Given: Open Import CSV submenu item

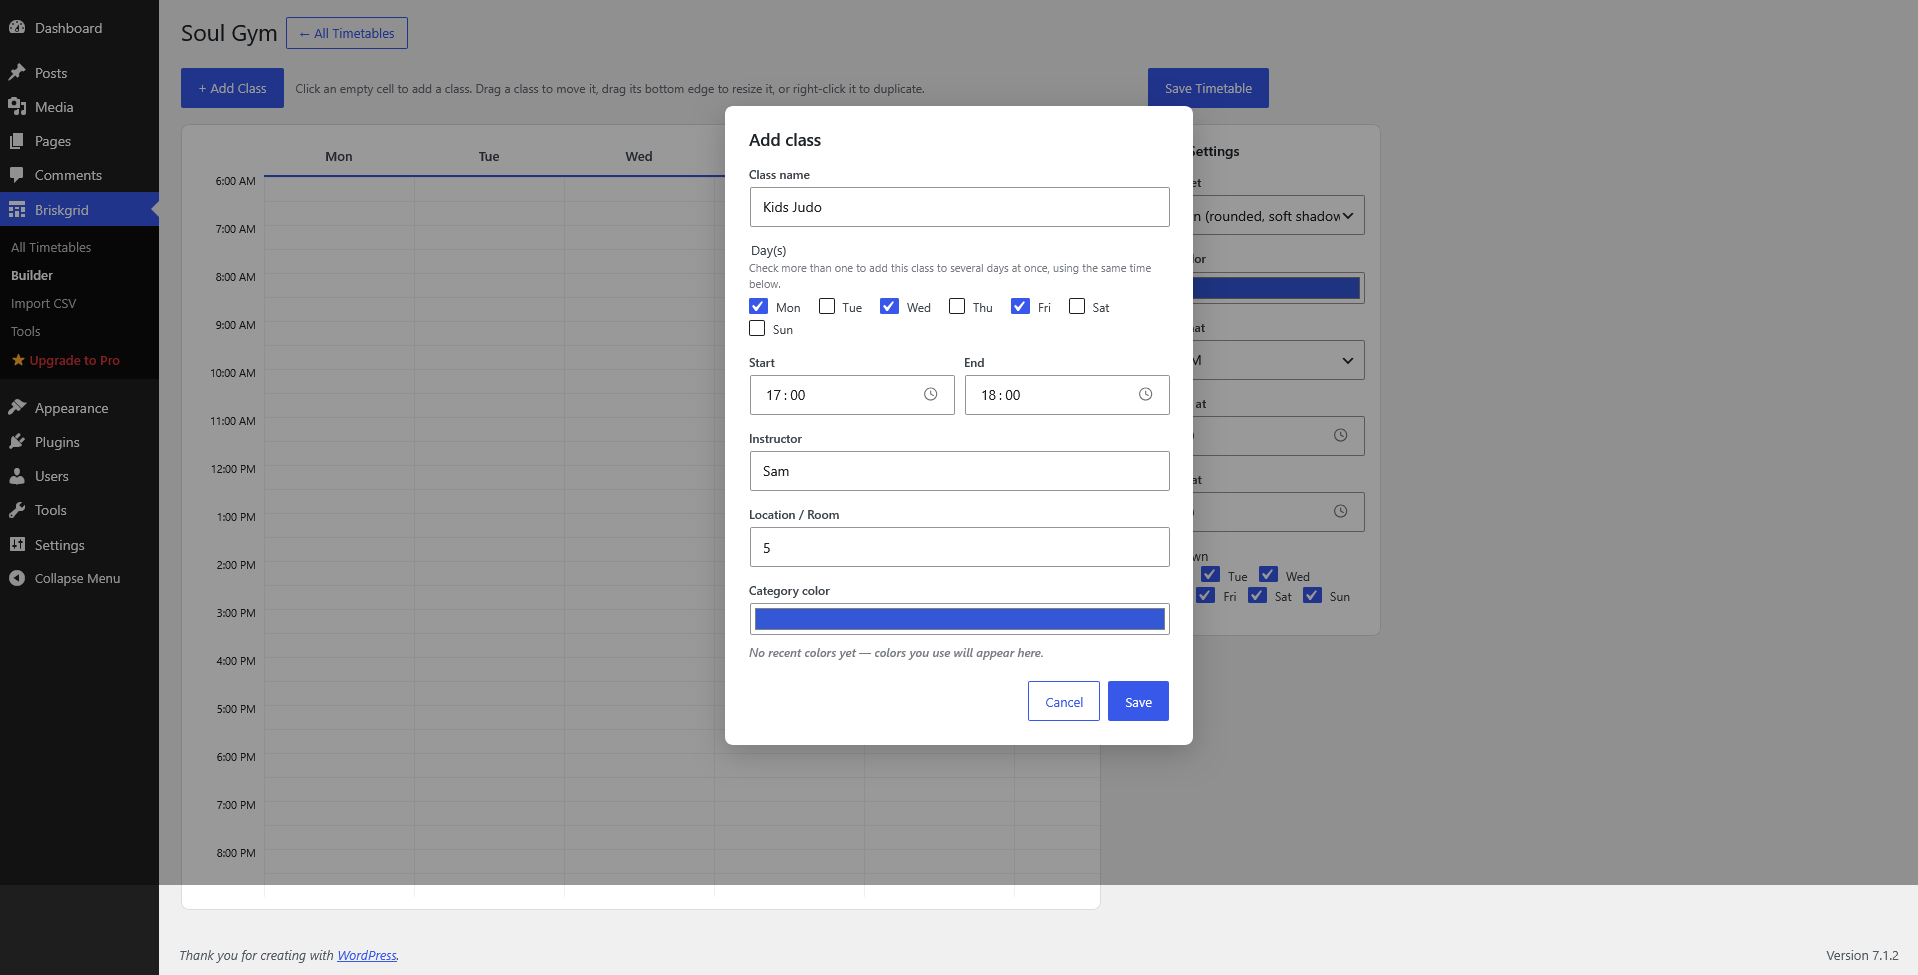Looking at the screenshot, I should [43, 303].
